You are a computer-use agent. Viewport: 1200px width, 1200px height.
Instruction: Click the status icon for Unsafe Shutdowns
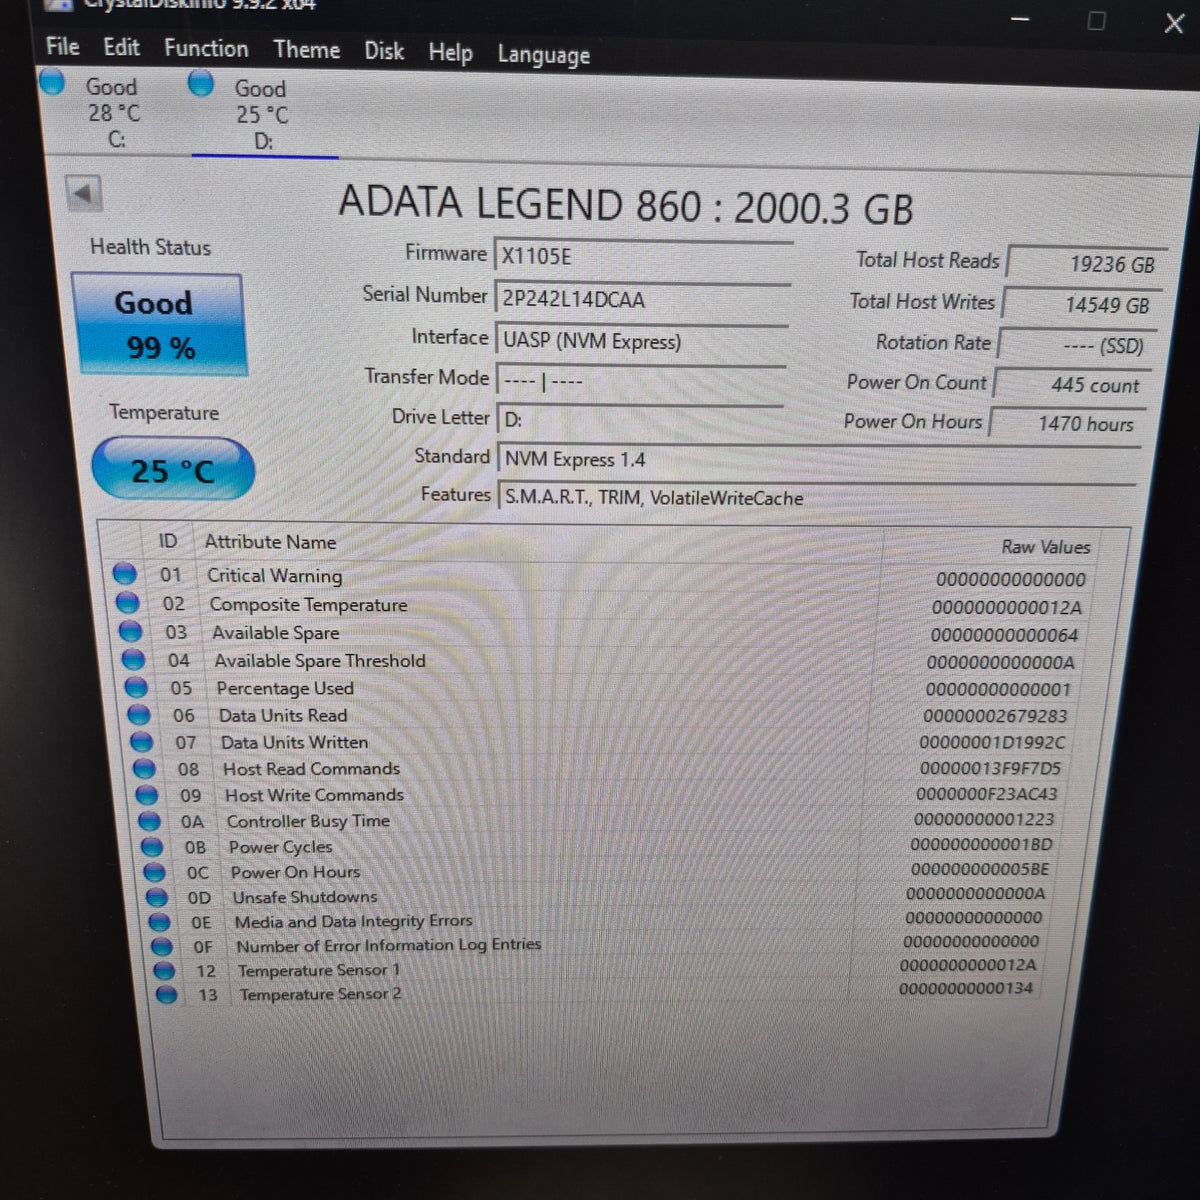(157, 897)
